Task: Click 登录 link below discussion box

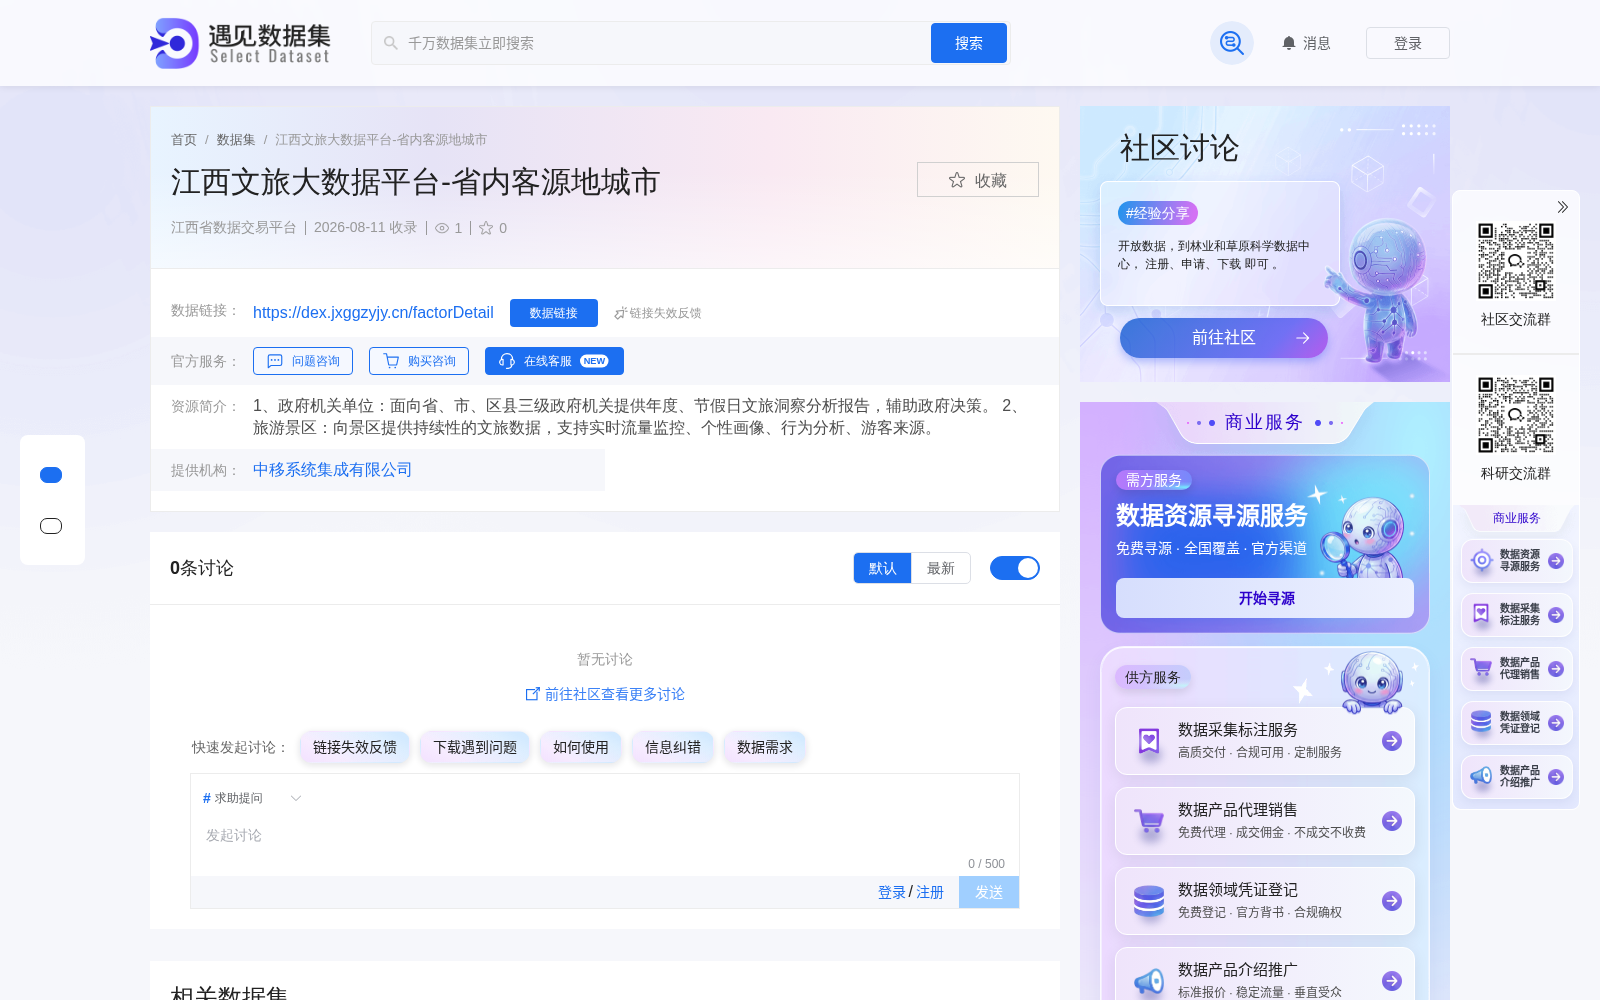Action: [892, 892]
